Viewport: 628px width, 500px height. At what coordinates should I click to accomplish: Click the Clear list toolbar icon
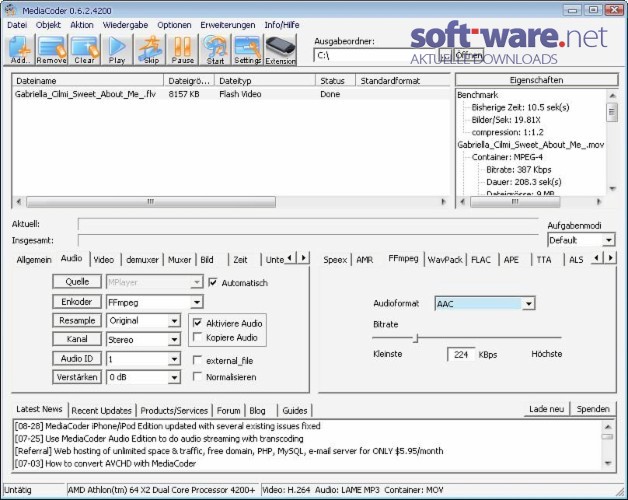pyautogui.click(x=85, y=50)
